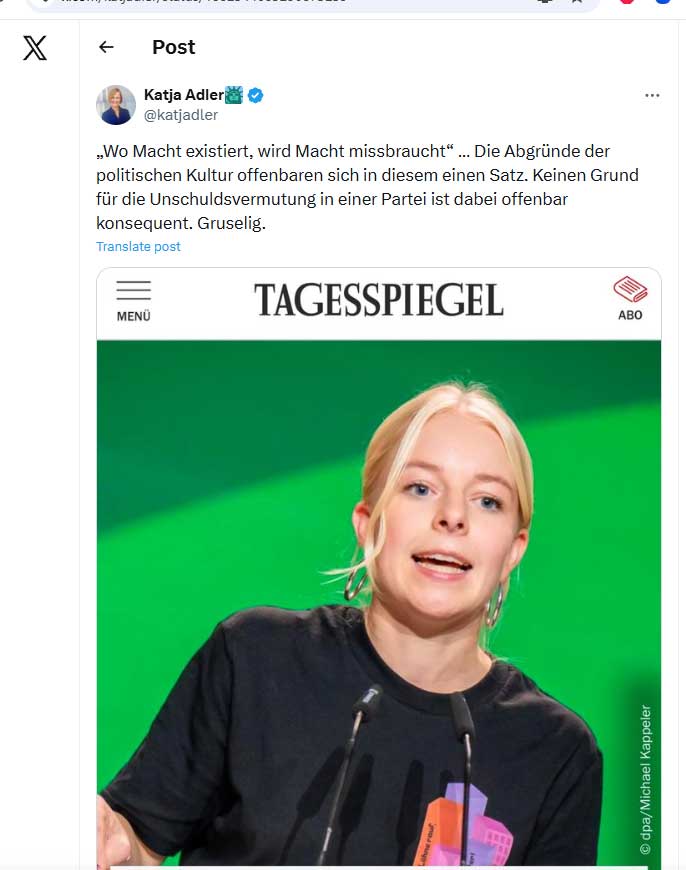
Task: Click the red extension icon in toolbar
Action: coord(627,2)
